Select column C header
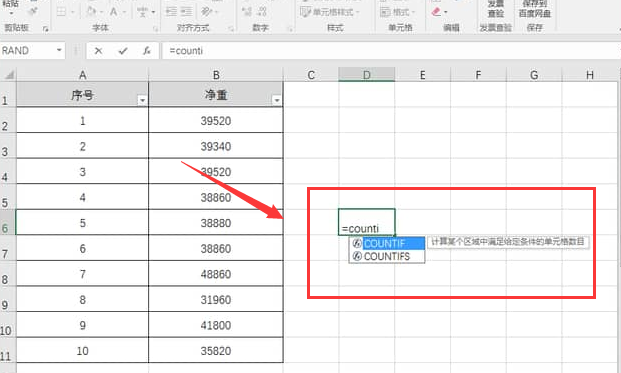621x373 pixels. pos(311,74)
